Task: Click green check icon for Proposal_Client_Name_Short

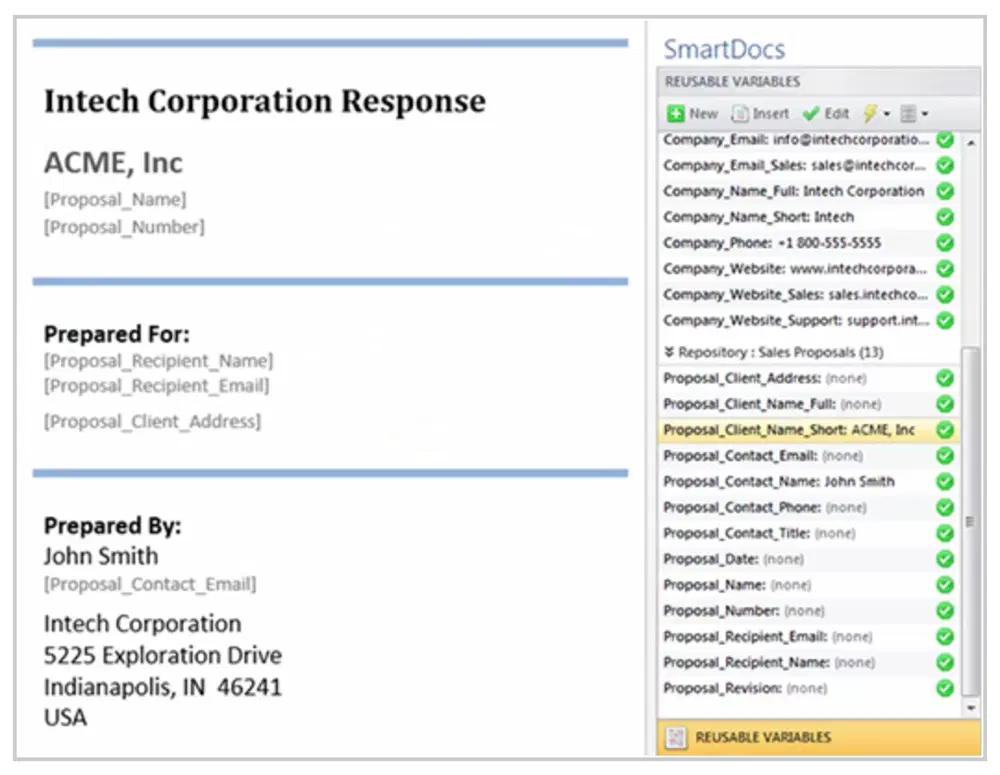Action: (x=945, y=430)
